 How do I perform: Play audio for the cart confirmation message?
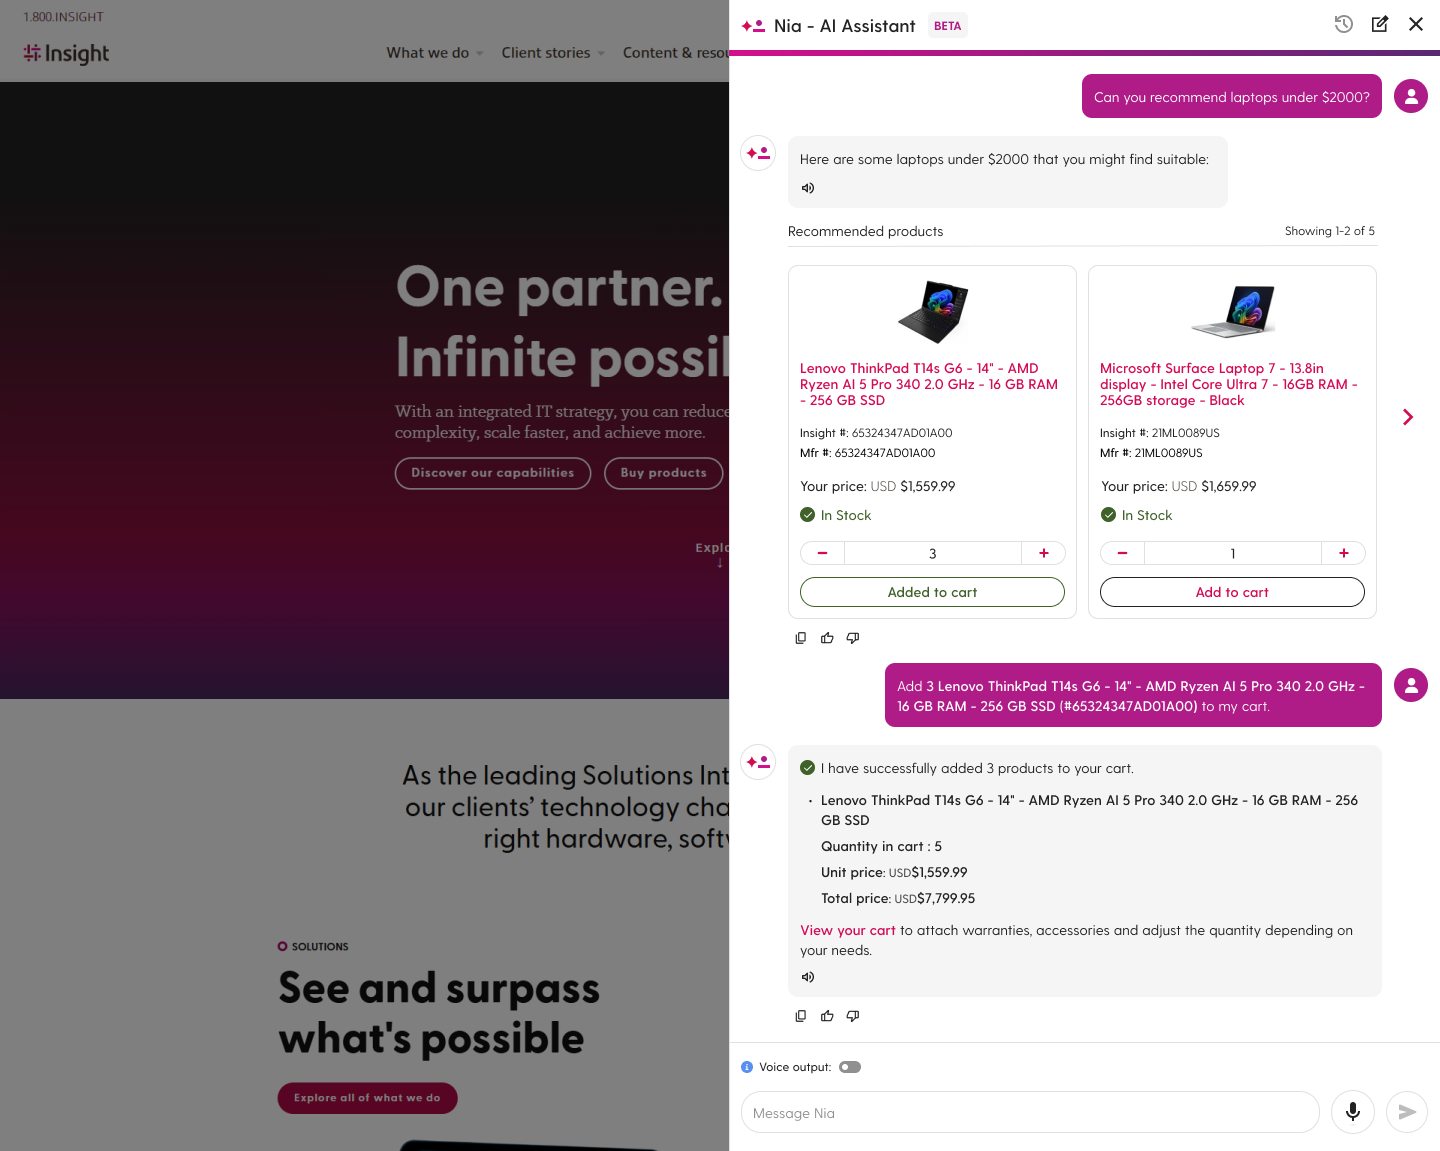(x=808, y=977)
